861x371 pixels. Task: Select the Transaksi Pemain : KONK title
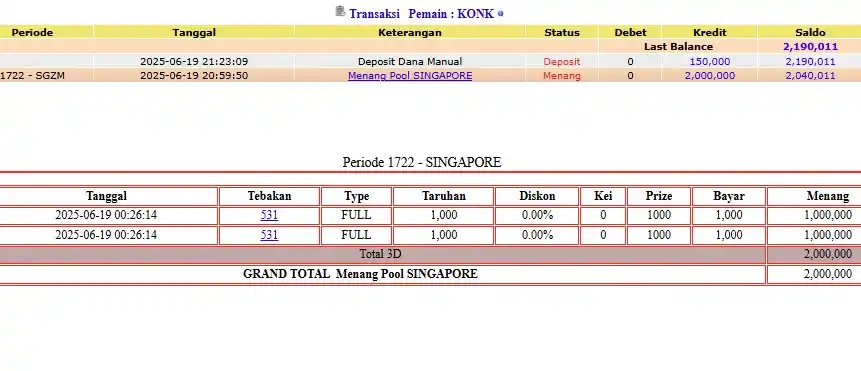click(x=422, y=14)
